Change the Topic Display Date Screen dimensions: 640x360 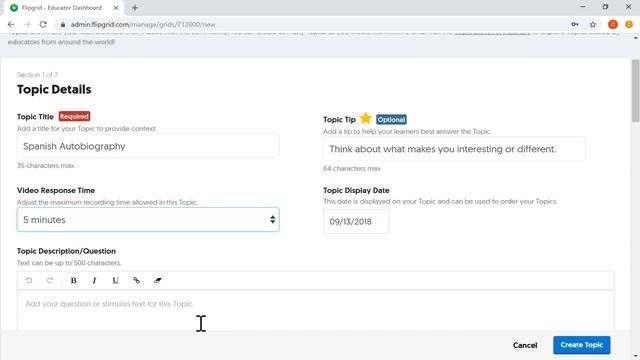[x=356, y=222]
